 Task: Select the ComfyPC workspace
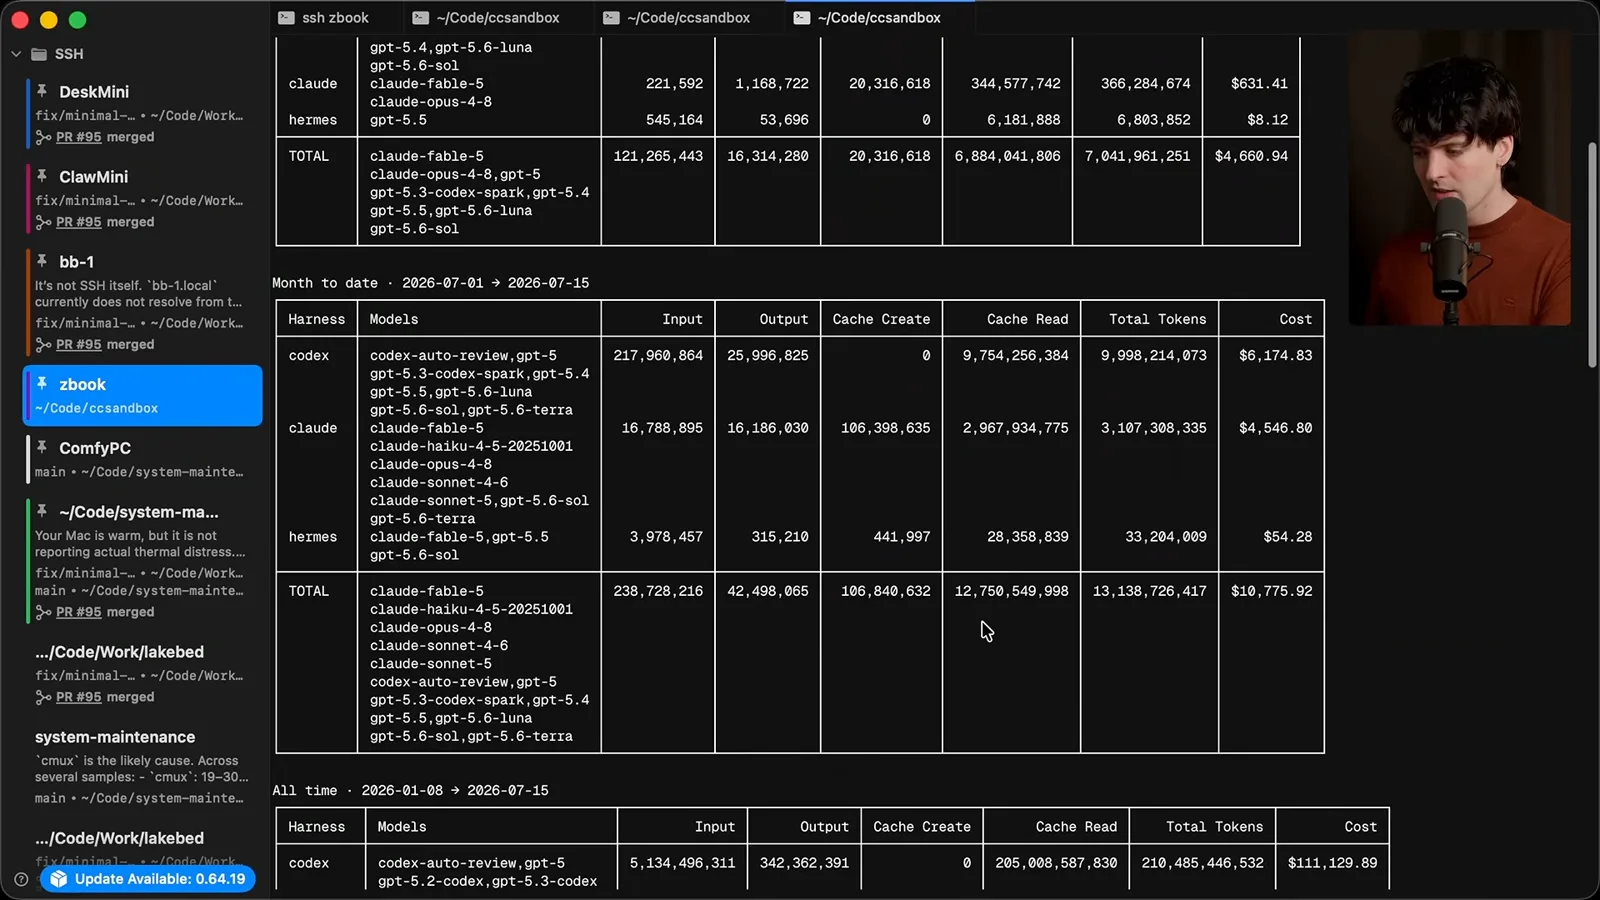click(x=142, y=459)
